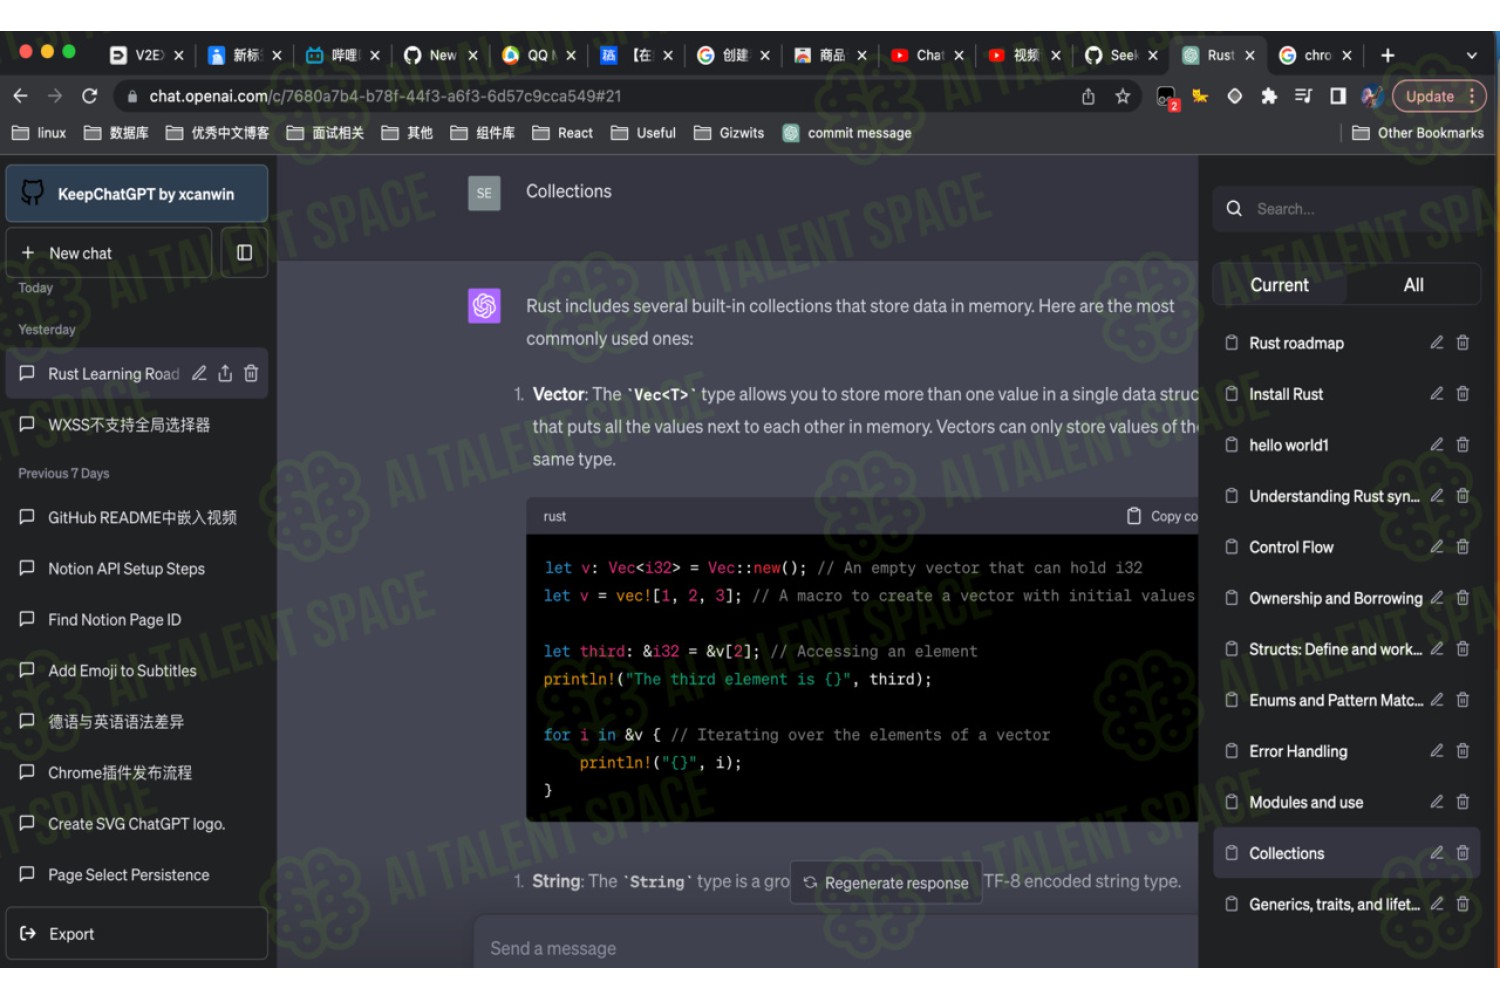Viewport: 1500px width, 1000px height.
Task: Close the Rust browser tab
Action: pyautogui.click(x=1249, y=56)
